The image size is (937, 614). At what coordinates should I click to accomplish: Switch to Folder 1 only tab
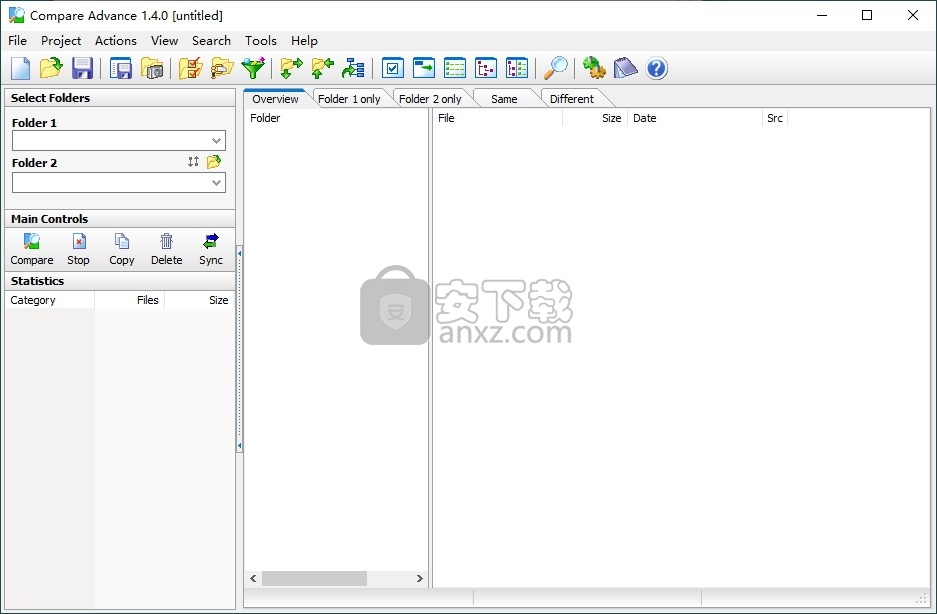(x=349, y=99)
